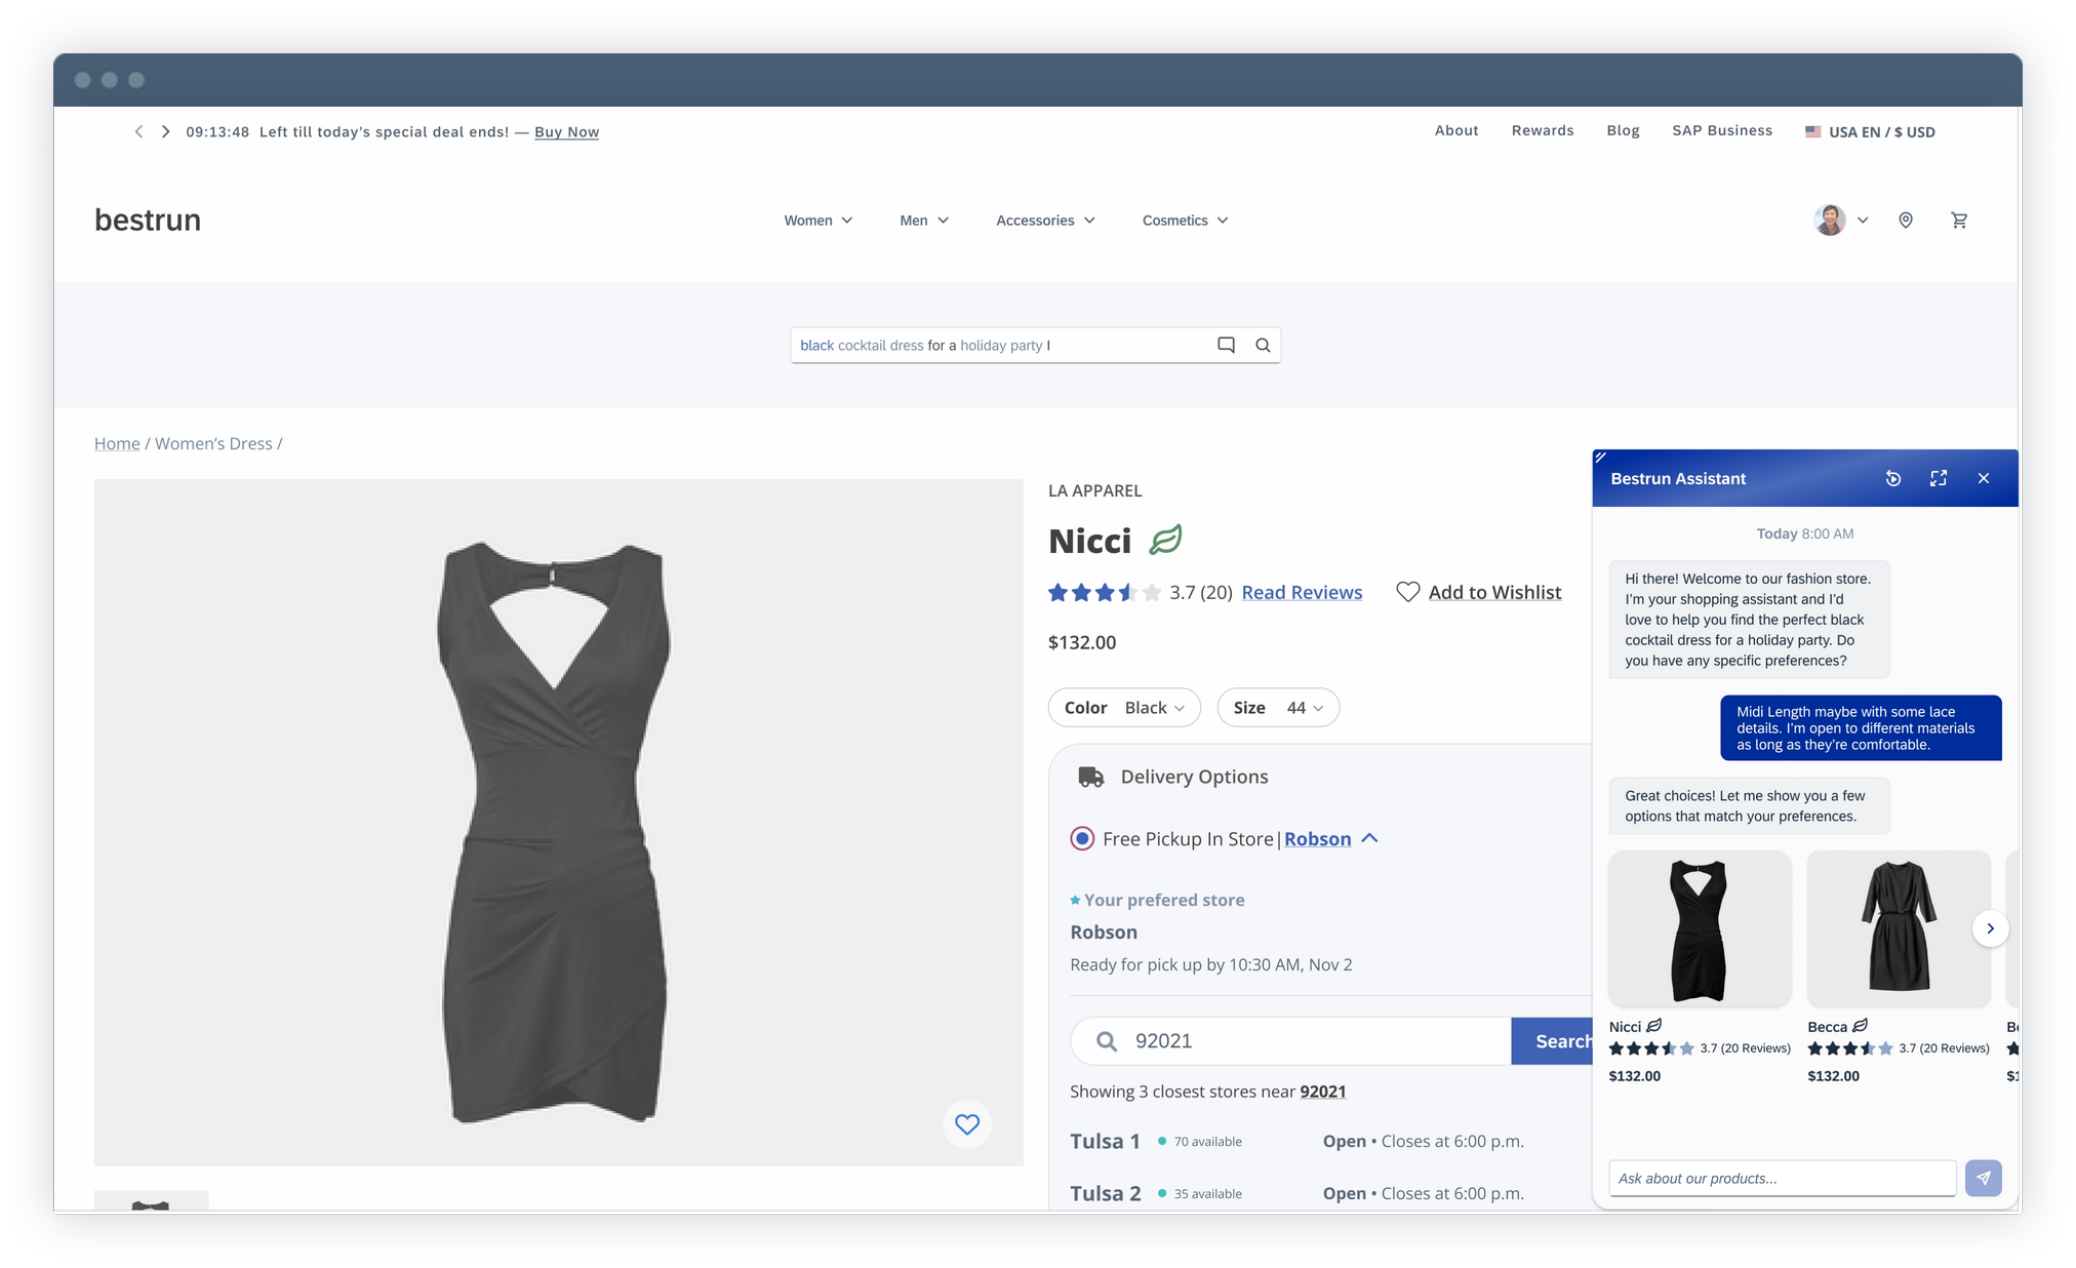Image resolution: width=2076 pixels, height=1268 pixels.
Task: Open Becca dress thumbnail in chat
Action: pyautogui.click(x=1898, y=929)
